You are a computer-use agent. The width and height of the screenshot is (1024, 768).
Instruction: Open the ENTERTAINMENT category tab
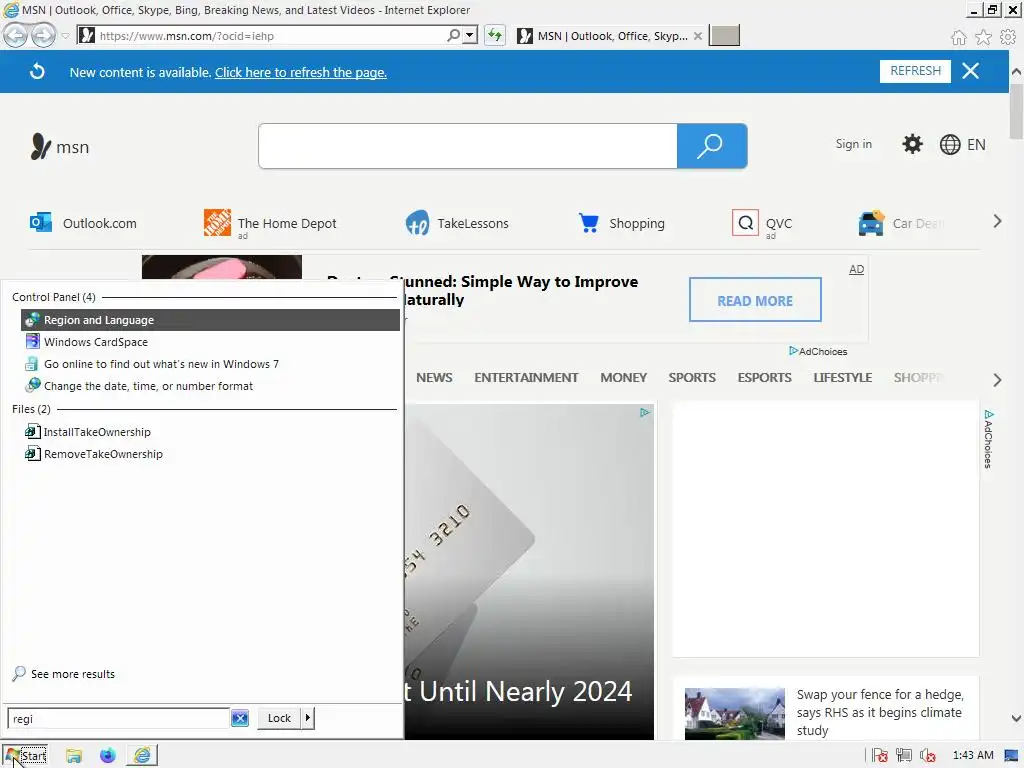526,377
